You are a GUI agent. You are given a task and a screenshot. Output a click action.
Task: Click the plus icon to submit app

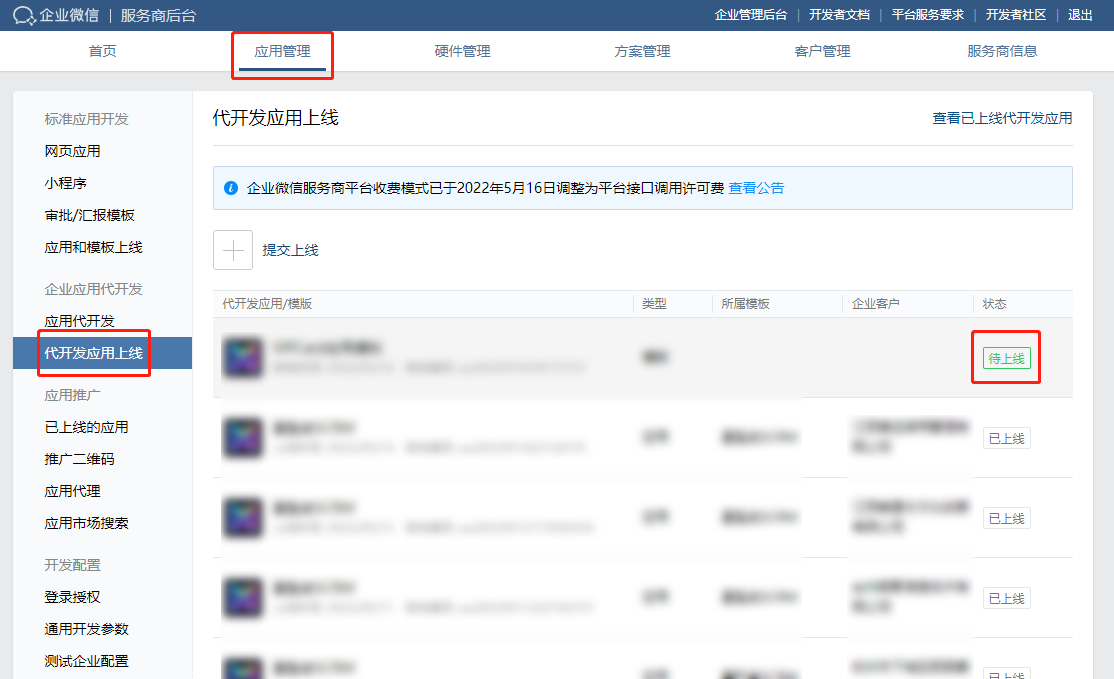click(232, 249)
